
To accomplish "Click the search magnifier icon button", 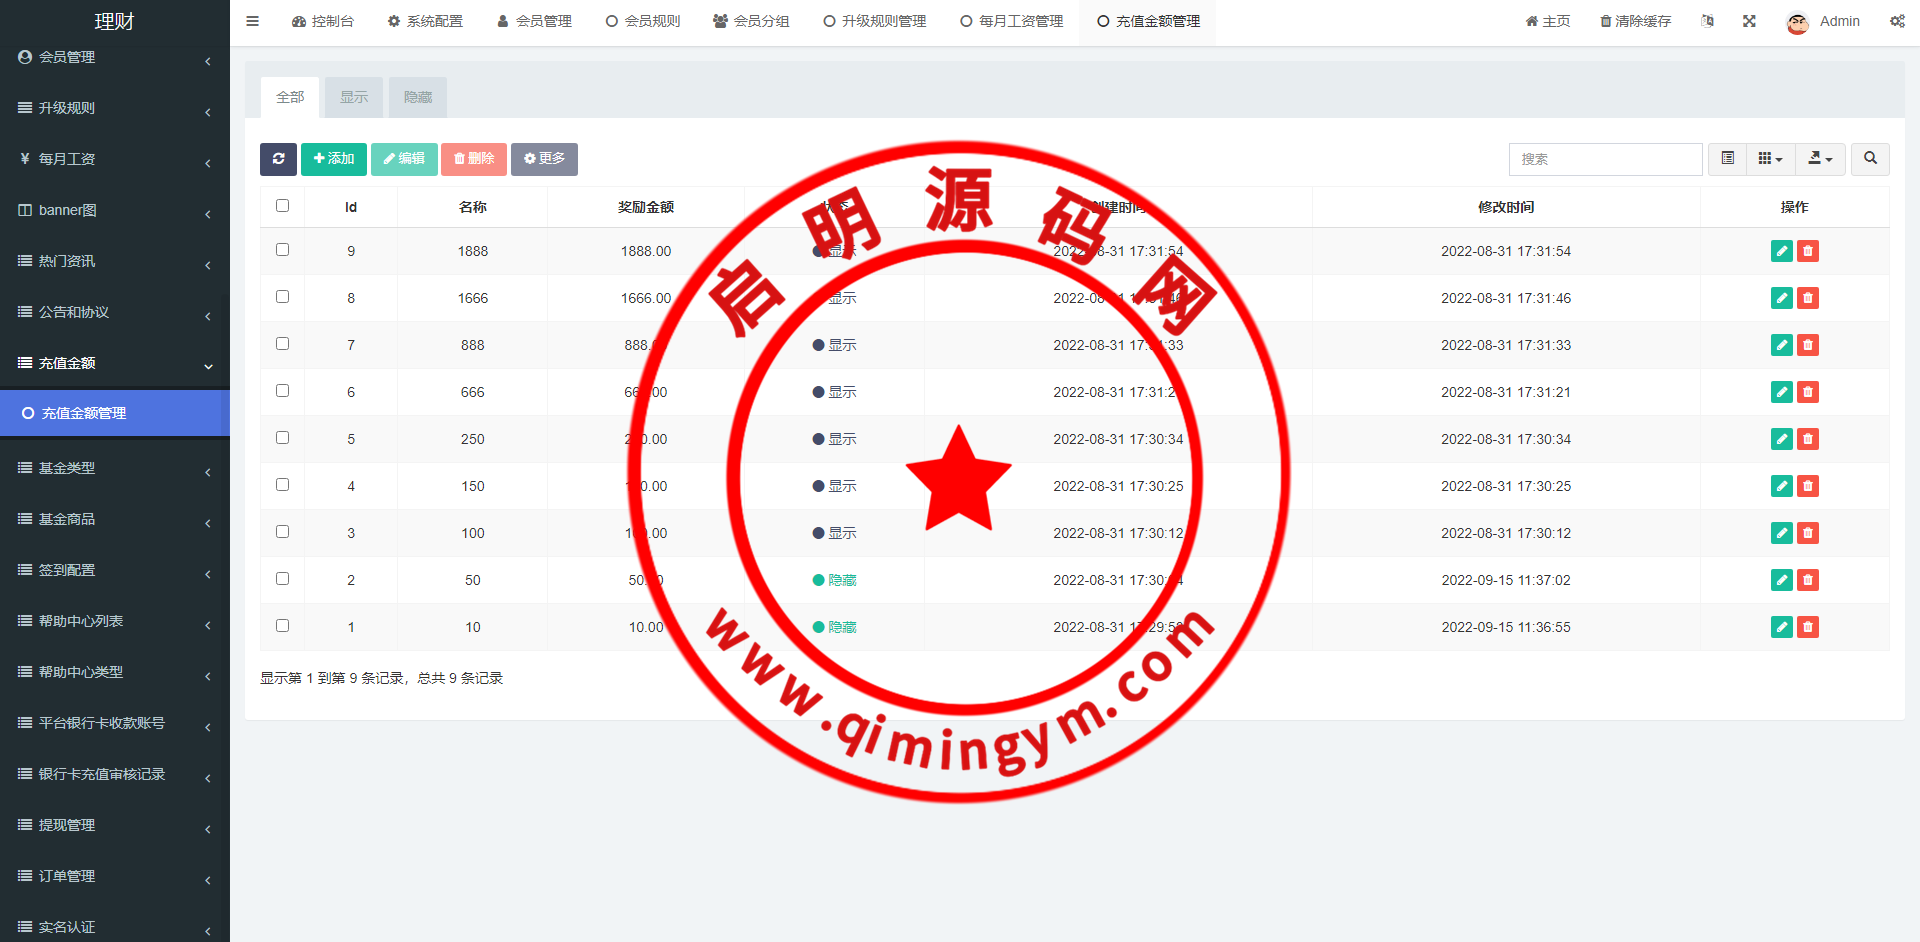I will (x=1870, y=159).
